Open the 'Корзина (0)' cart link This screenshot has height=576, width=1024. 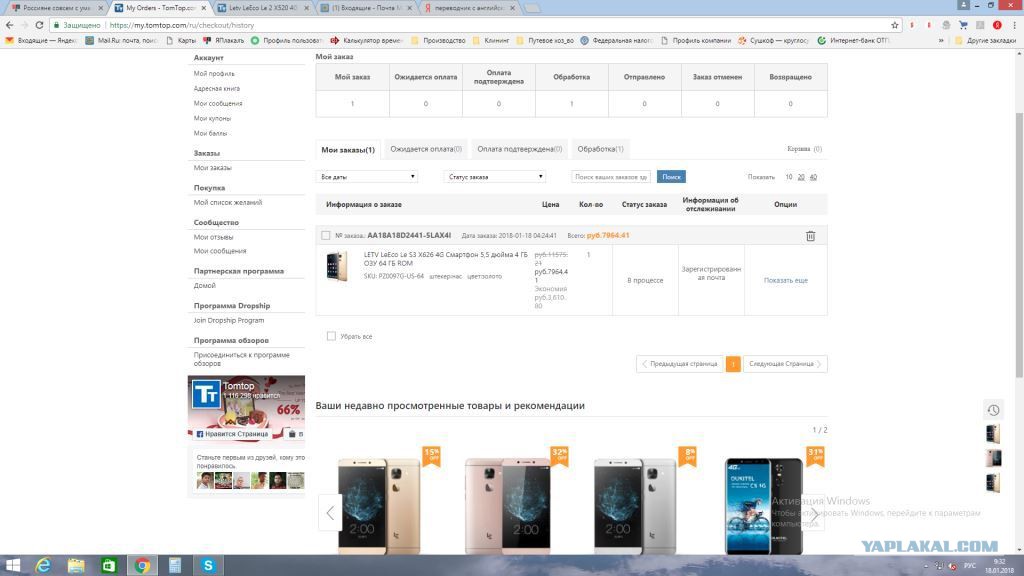[x=805, y=149]
